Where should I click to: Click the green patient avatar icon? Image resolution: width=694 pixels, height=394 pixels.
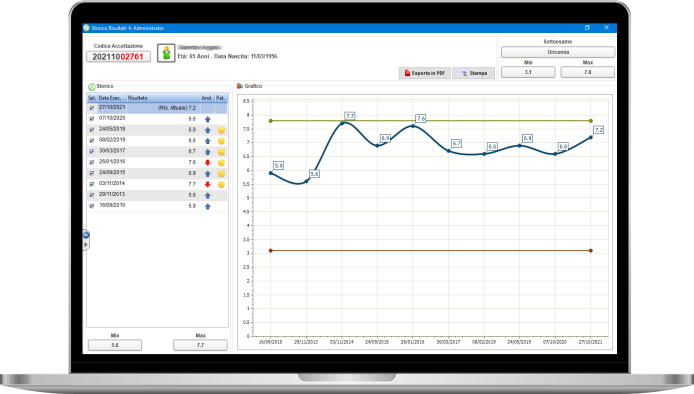(x=166, y=53)
